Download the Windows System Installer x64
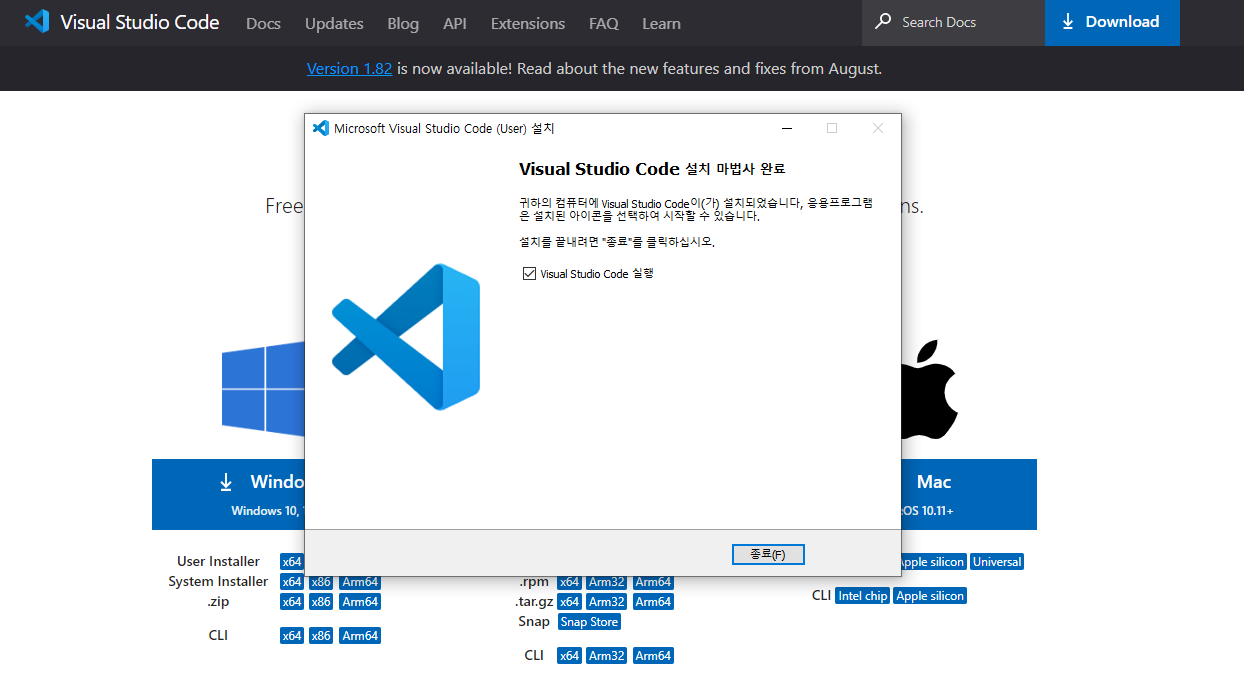The width and height of the screenshot is (1244, 688). click(x=292, y=582)
